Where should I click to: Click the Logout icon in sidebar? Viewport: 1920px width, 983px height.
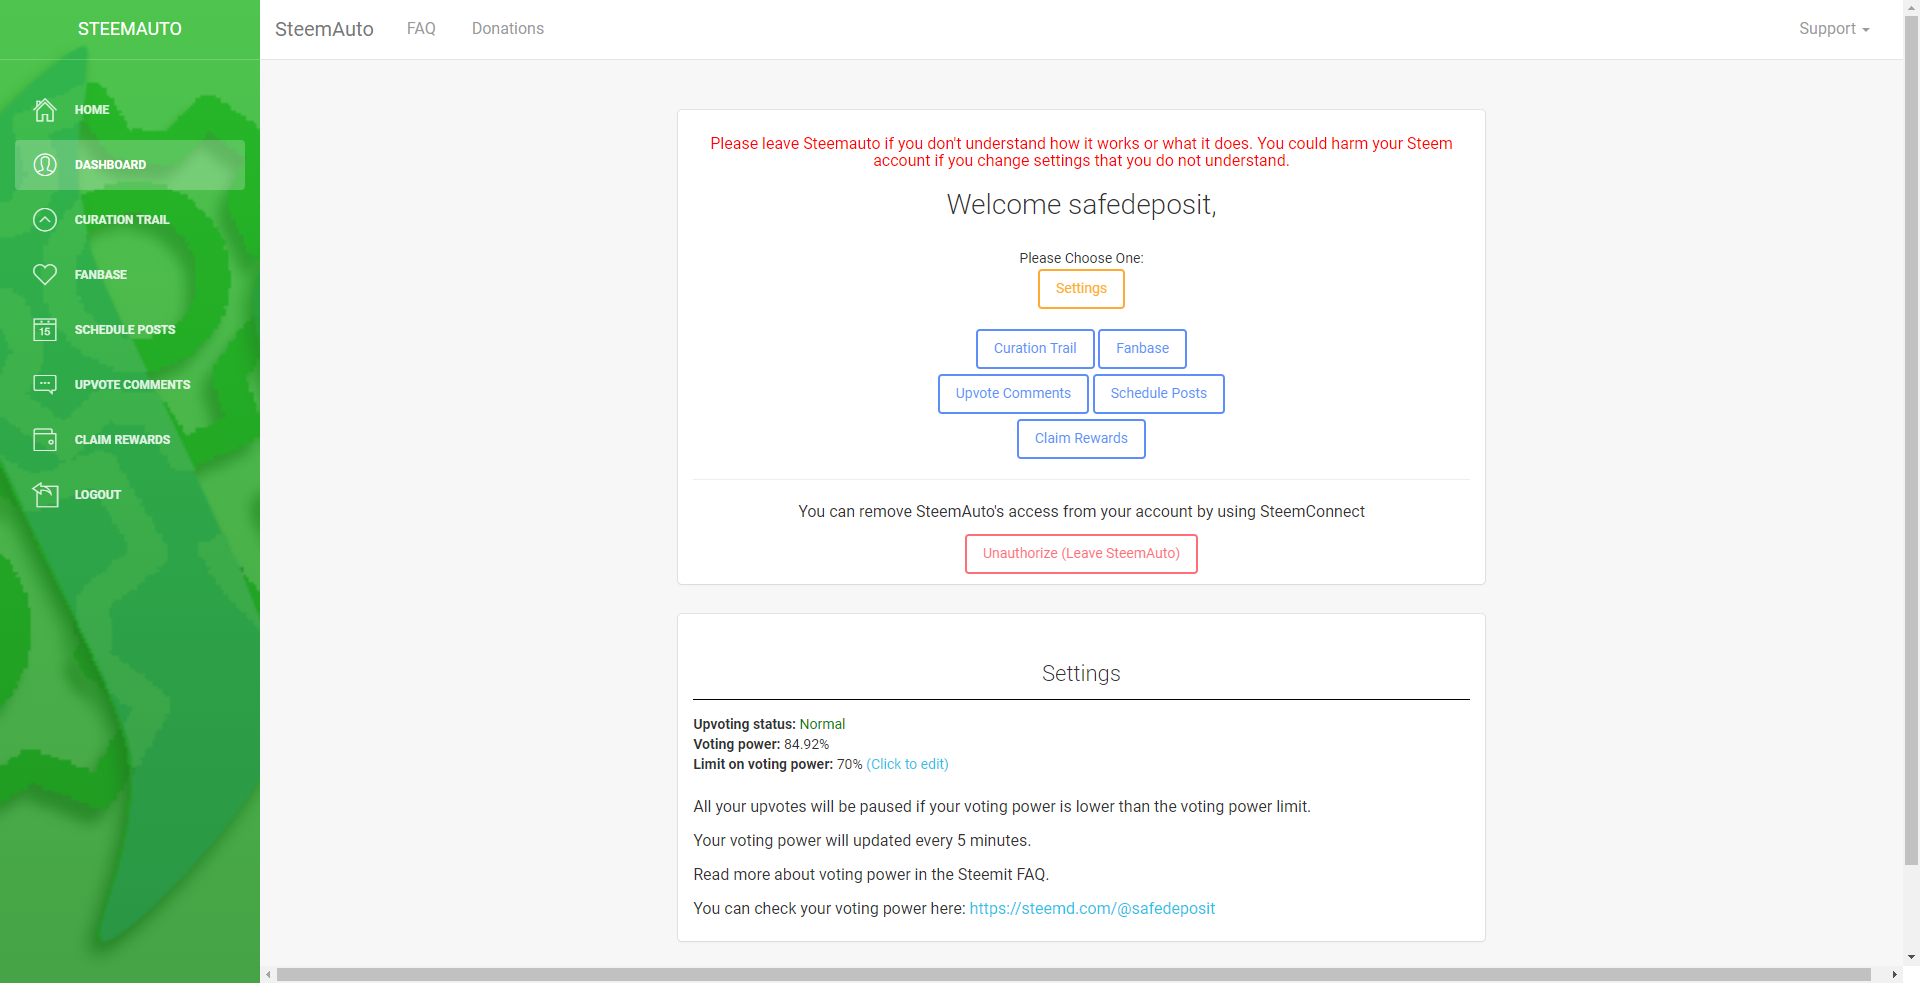(x=45, y=495)
